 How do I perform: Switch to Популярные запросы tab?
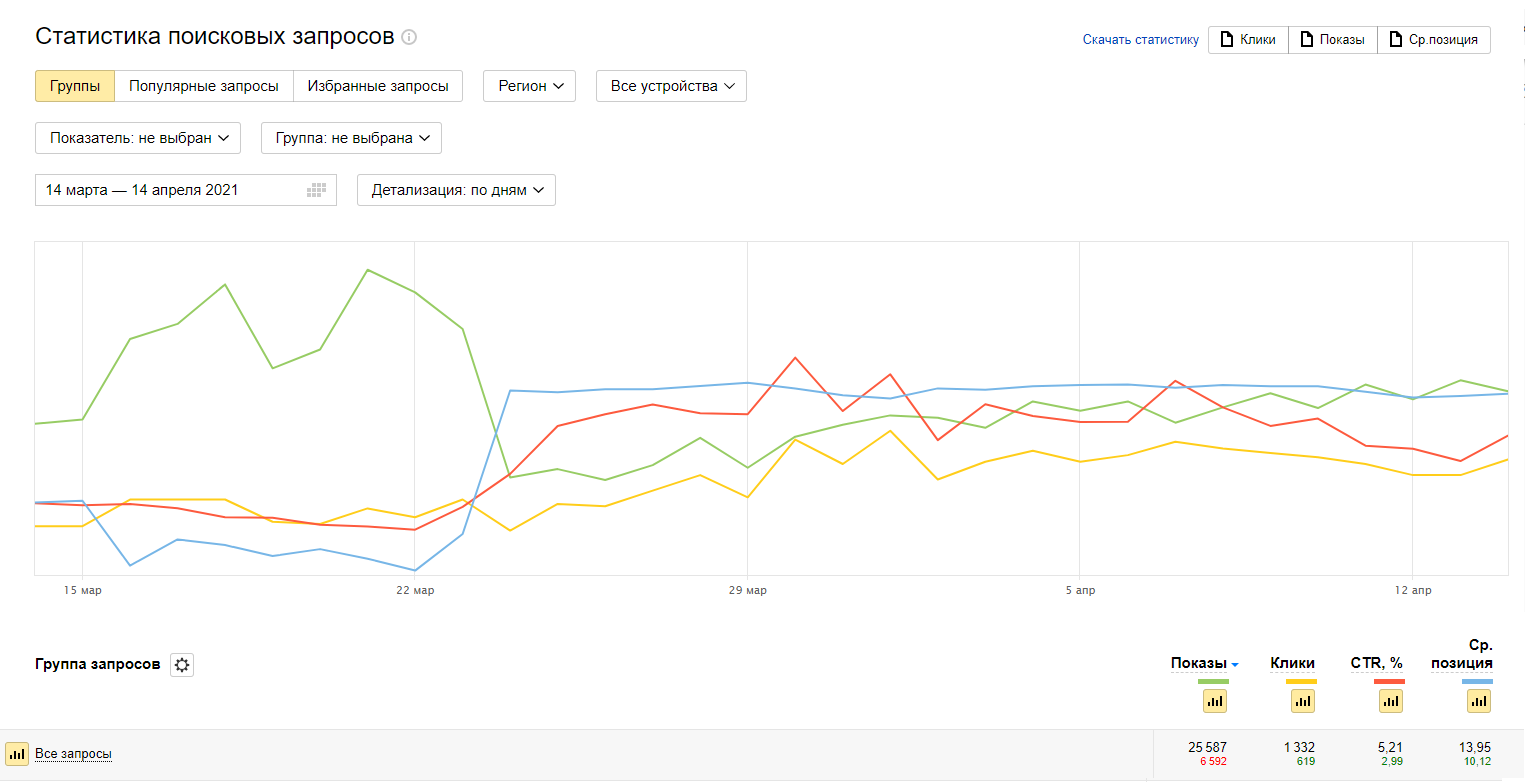(204, 86)
